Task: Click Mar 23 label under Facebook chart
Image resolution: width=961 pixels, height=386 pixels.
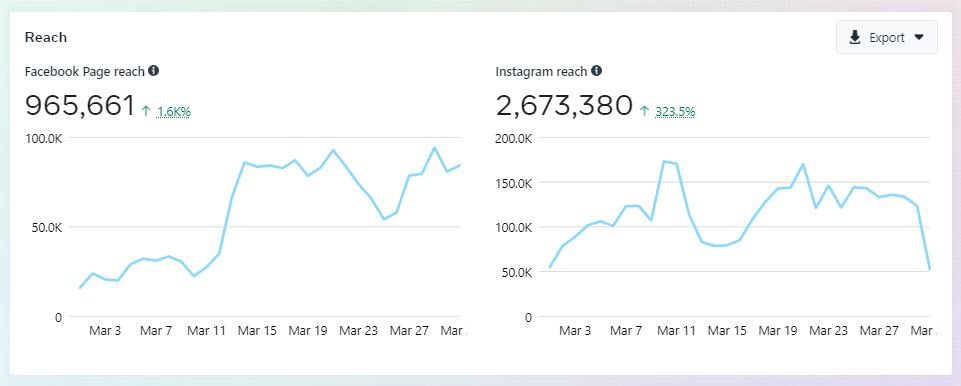Action: point(359,331)
